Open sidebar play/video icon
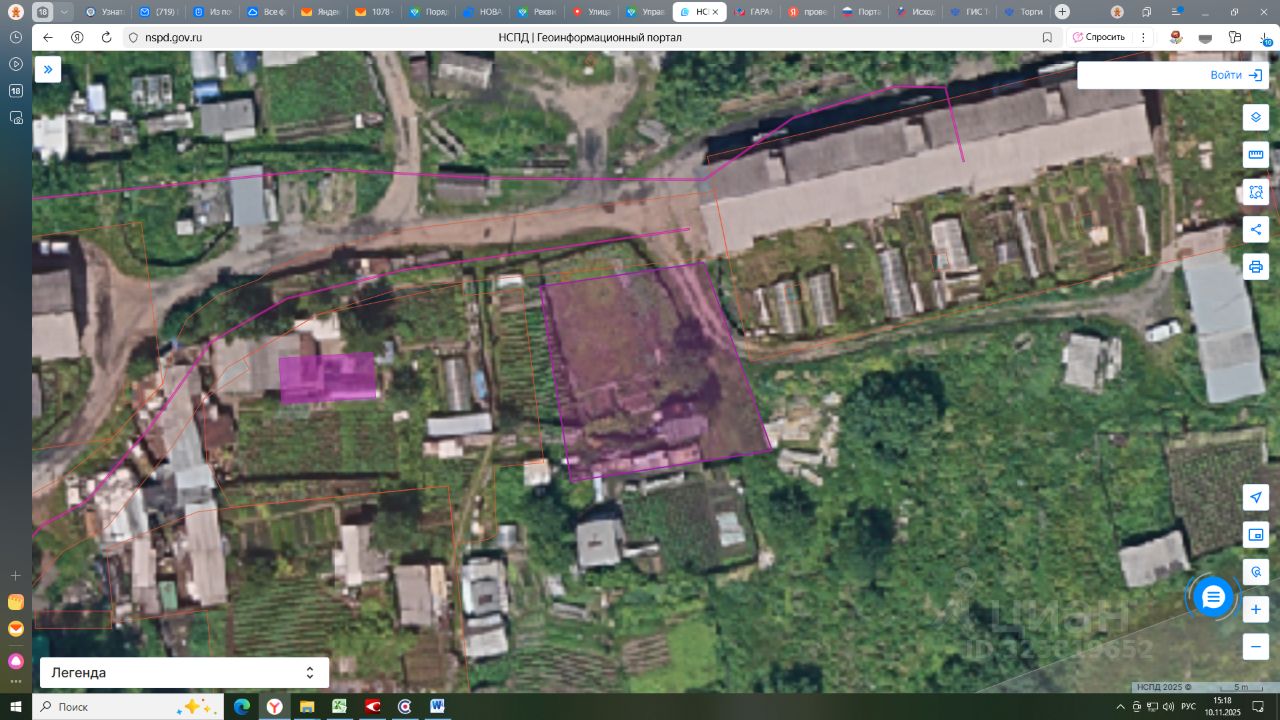 click(16, 64)
